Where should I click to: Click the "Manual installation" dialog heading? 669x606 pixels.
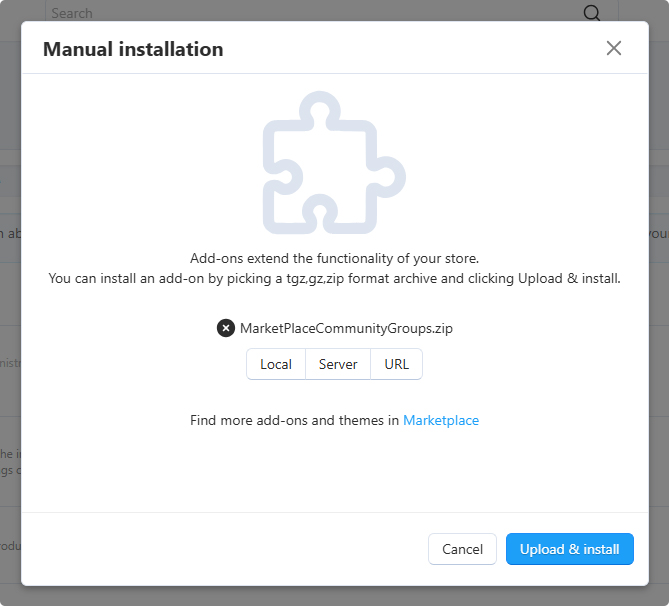point(133,49)
